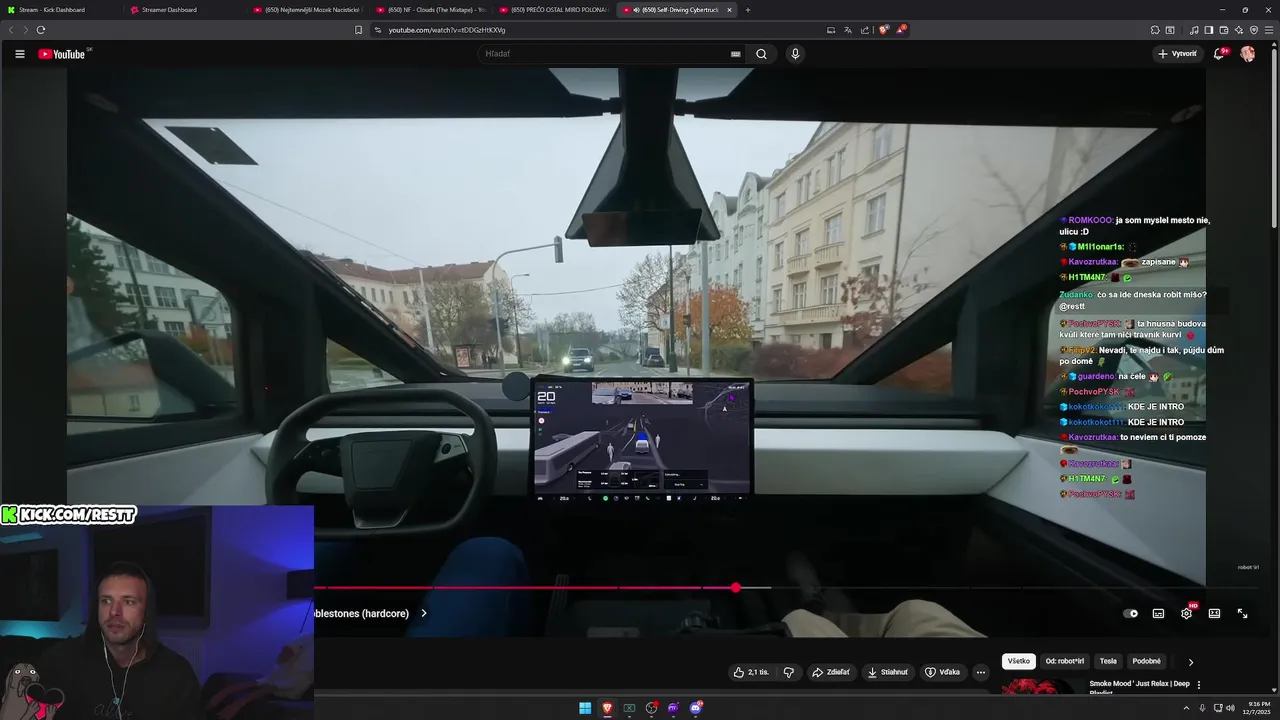
Task: Open Brave VPN shield icon
Action: click(1254, 30)
